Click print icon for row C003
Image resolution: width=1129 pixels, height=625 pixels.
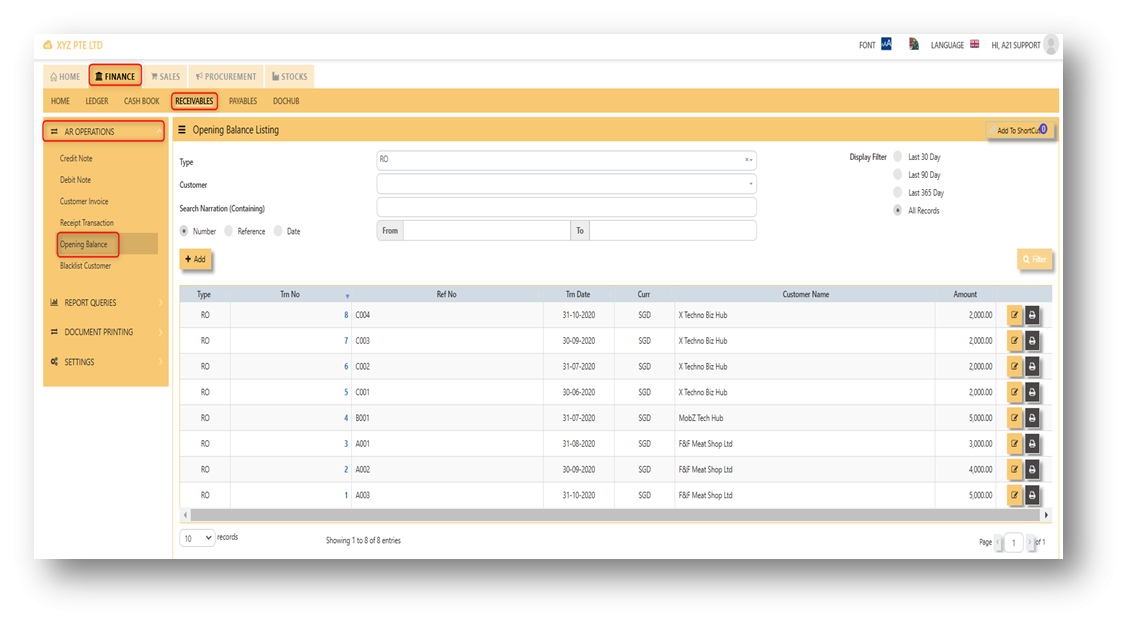coord(1032,341)
